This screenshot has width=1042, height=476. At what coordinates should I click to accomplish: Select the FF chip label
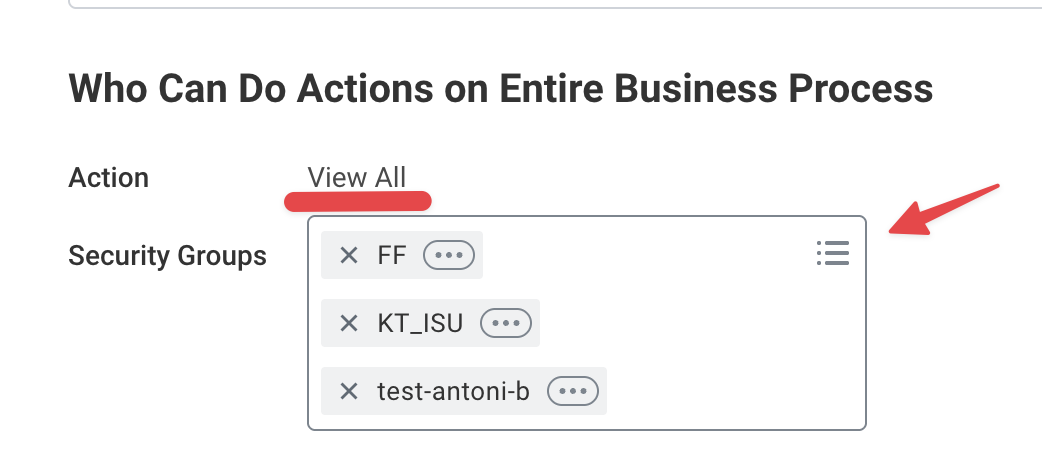[x=392, y=255]
